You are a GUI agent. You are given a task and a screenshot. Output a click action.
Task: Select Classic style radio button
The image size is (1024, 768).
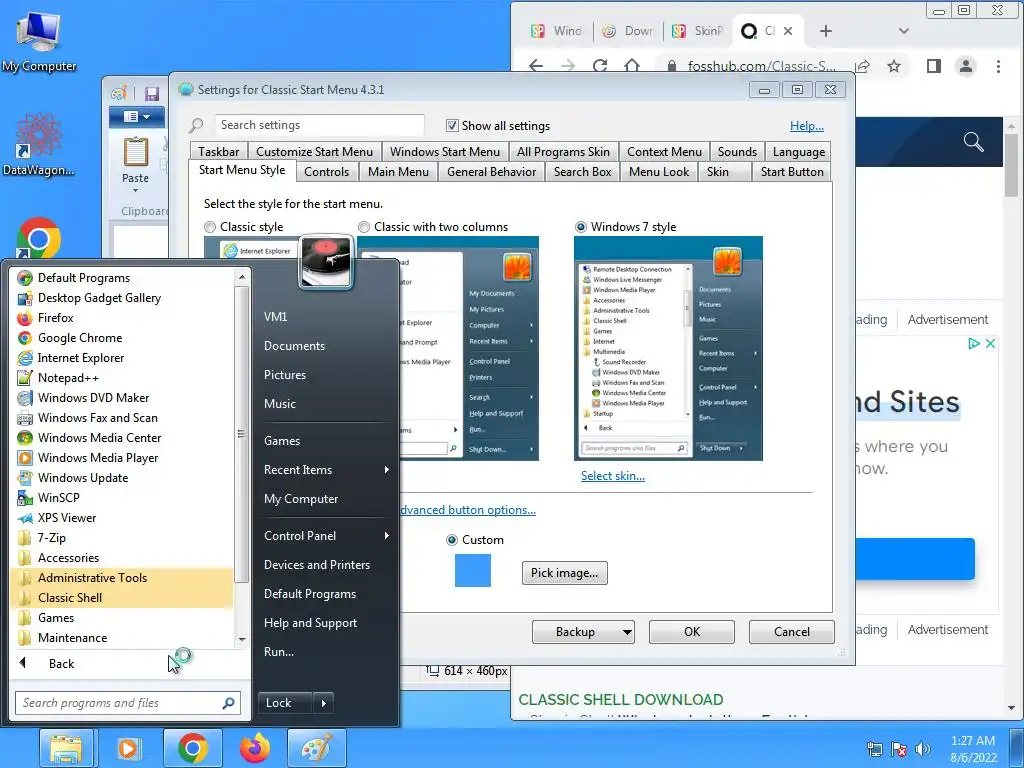210,227
